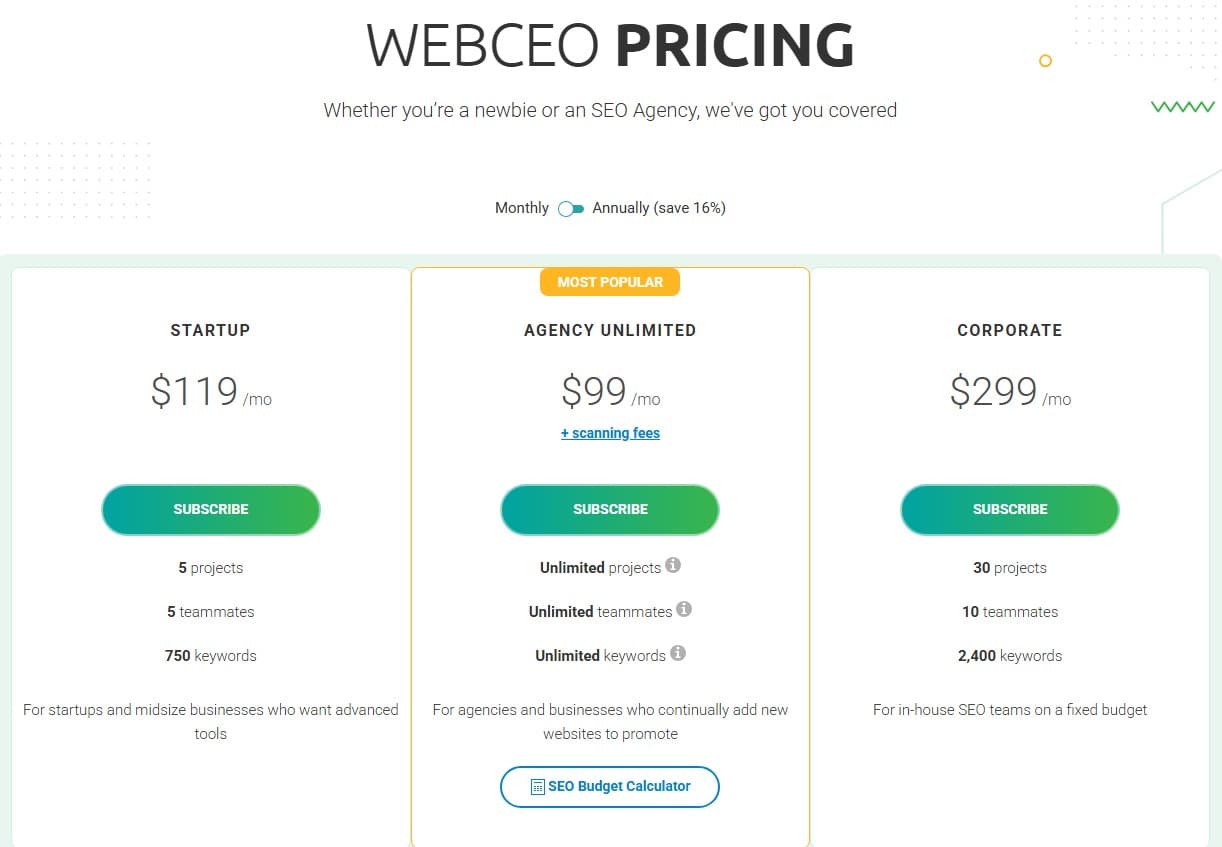Subscribe to the Startup plan
This screenshot has height=847, width=1222.
[210, 510]
